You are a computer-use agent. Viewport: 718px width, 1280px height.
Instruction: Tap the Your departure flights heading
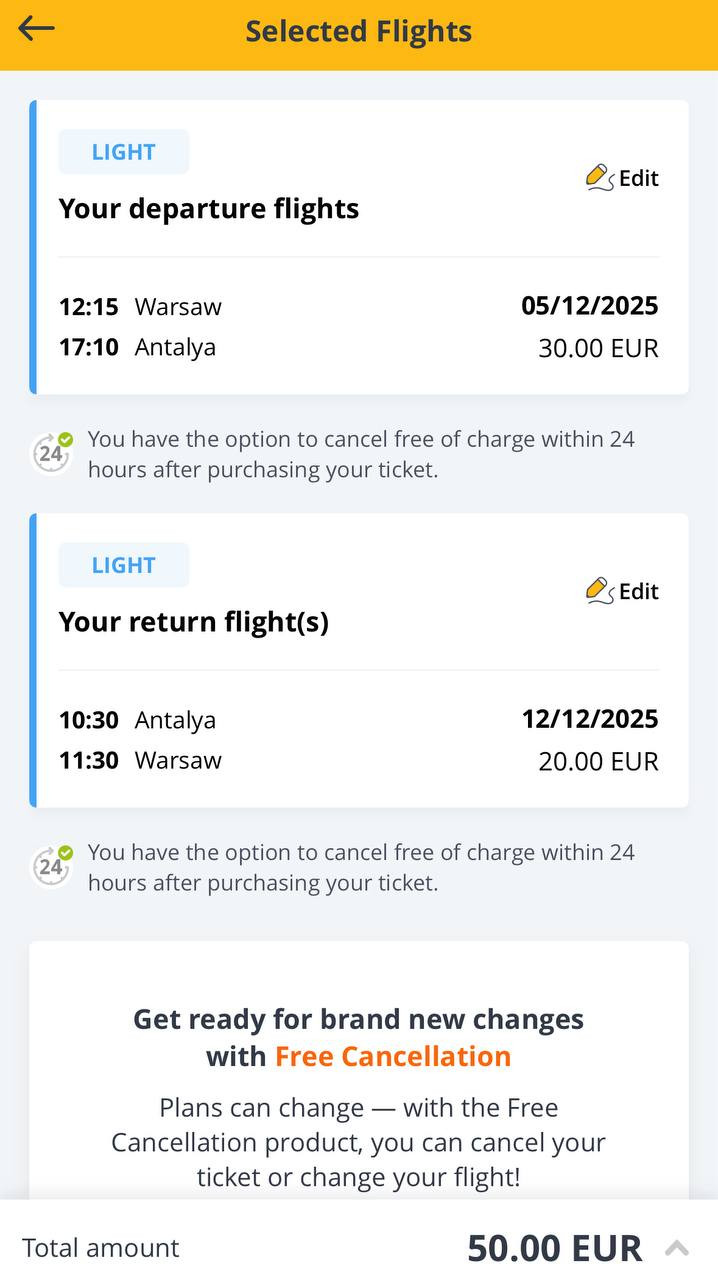click(208, 208)
